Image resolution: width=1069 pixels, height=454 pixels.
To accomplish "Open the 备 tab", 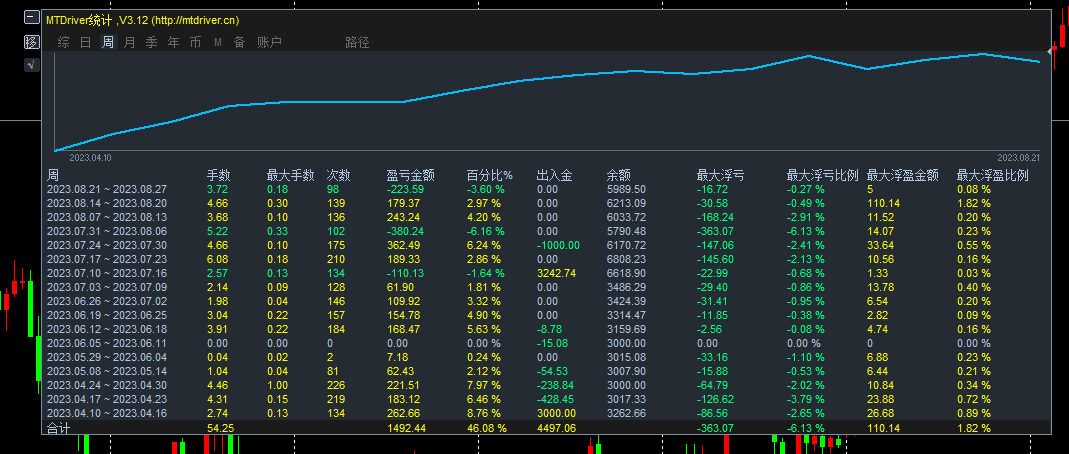I will [239, 42].
